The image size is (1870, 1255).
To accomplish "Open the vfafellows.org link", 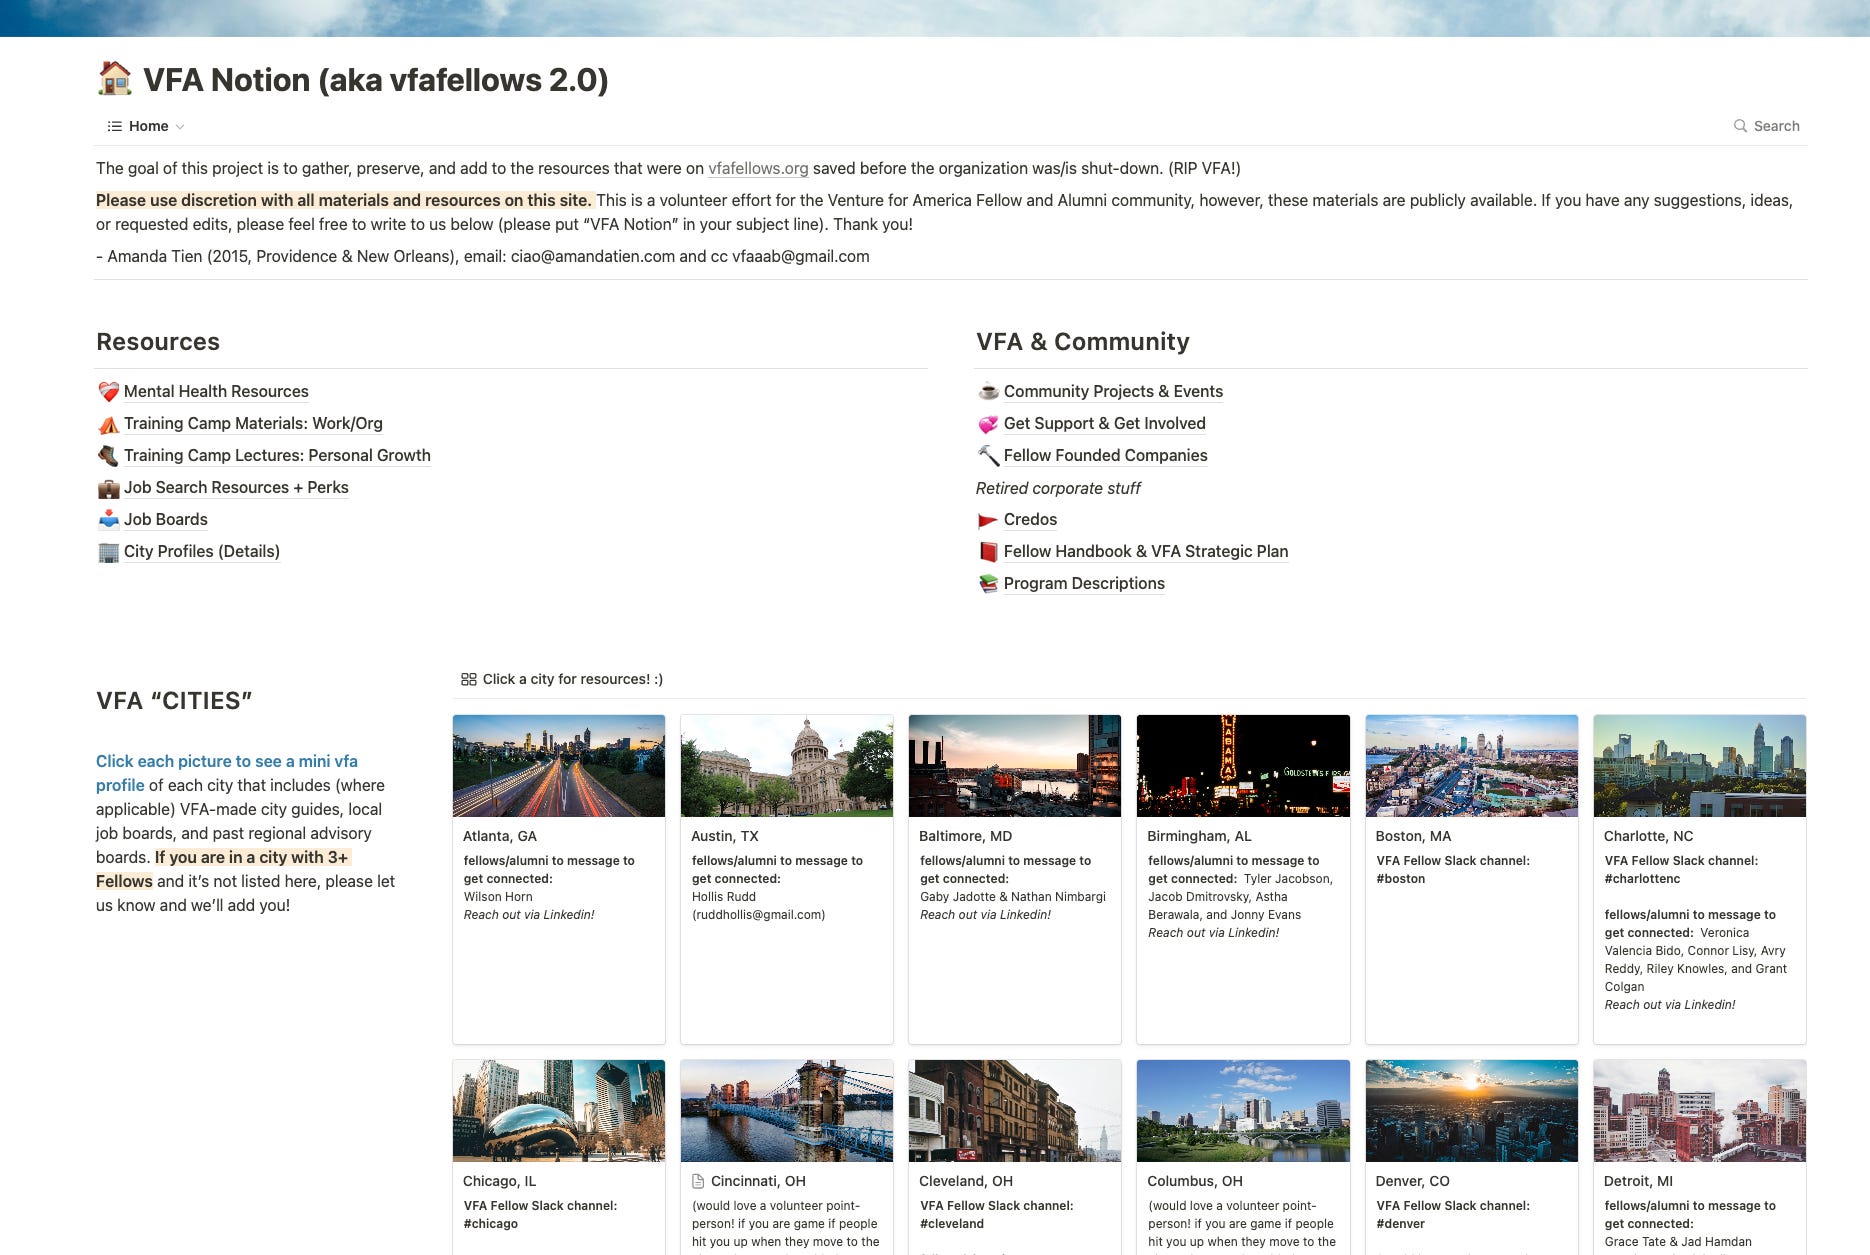I will [758, 168].
